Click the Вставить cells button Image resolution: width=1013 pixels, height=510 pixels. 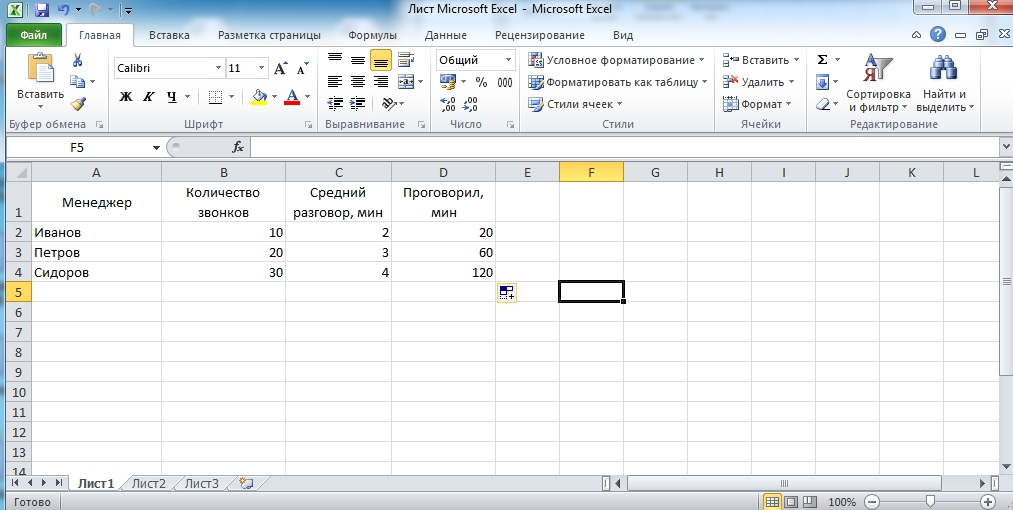click(761, 60)
